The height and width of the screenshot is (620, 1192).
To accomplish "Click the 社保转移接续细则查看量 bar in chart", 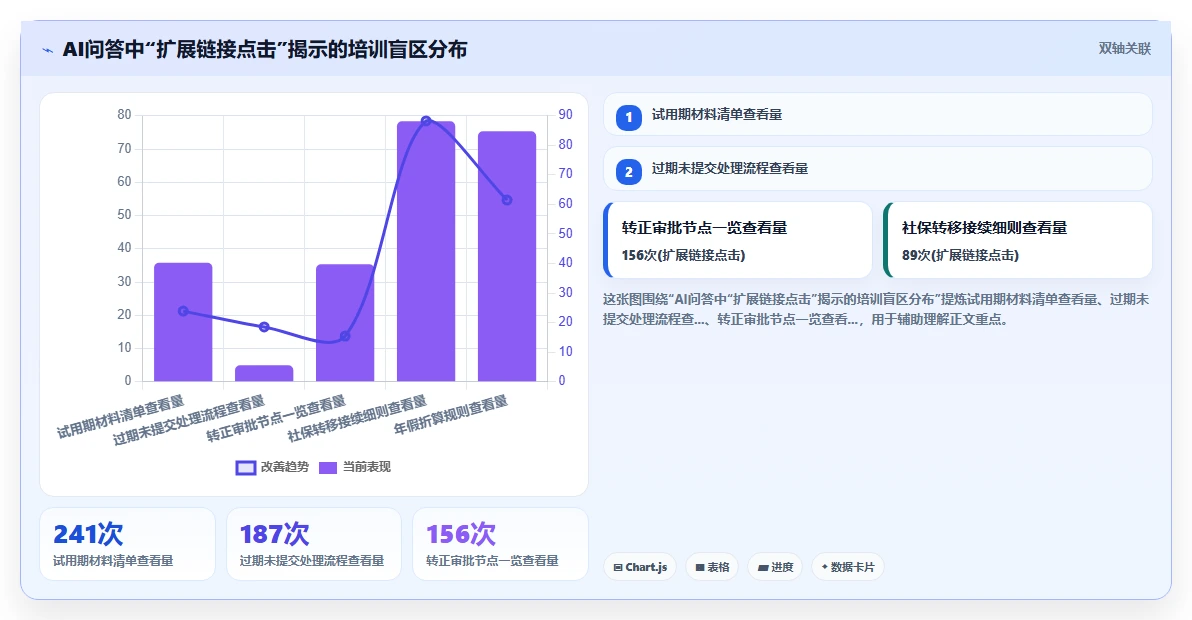I will pyautogui.click(x=426, y=251).
